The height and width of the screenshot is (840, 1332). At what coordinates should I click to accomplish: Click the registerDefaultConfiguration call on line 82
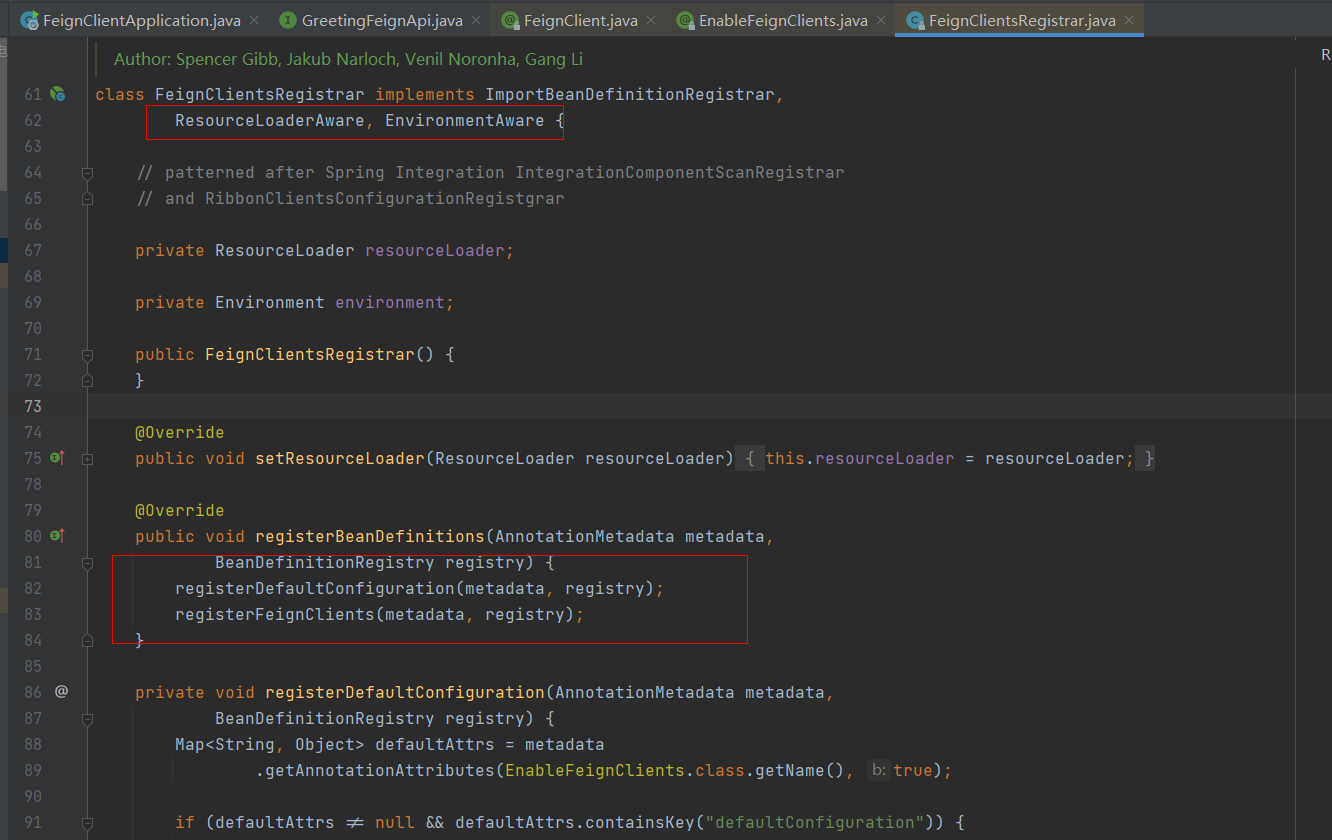coord(315,588)
